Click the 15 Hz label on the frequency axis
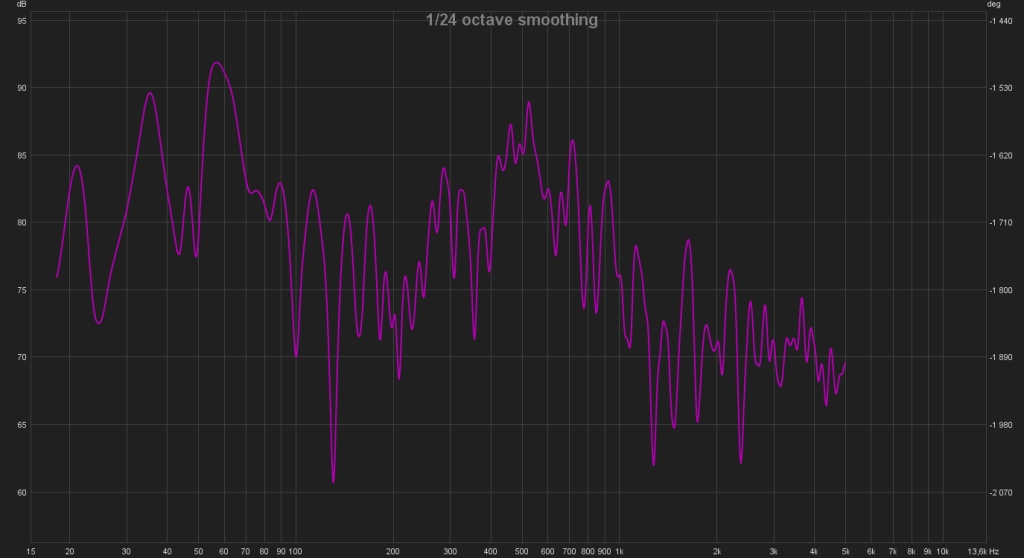The width and height of the screenshot is (1024, 558). point(31,550)
